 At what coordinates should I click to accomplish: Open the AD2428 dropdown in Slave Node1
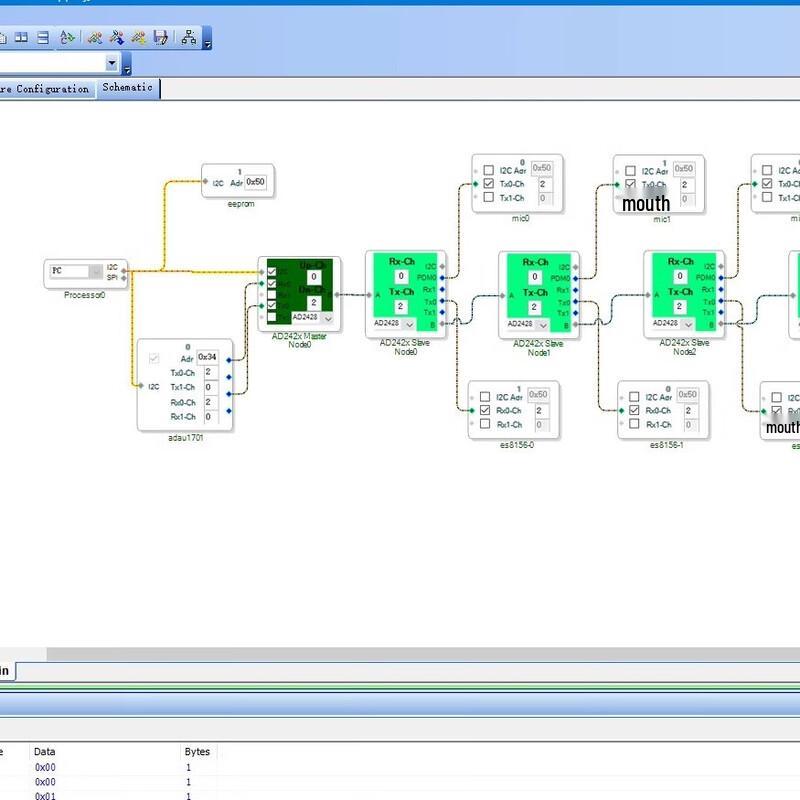click(543, 324)
